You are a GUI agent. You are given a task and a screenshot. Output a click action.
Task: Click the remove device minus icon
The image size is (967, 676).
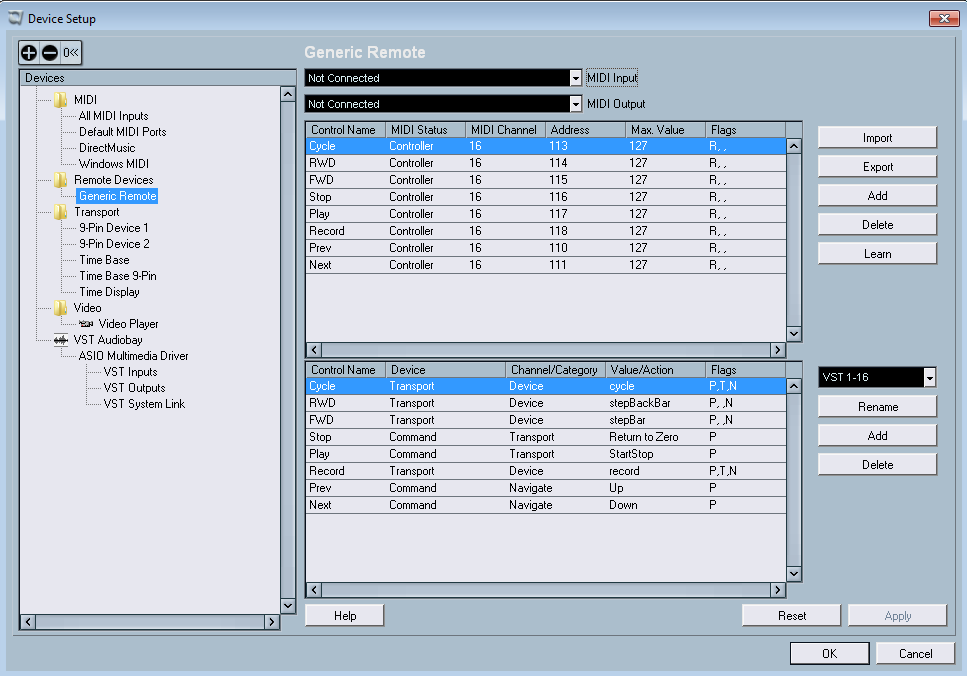49,52
